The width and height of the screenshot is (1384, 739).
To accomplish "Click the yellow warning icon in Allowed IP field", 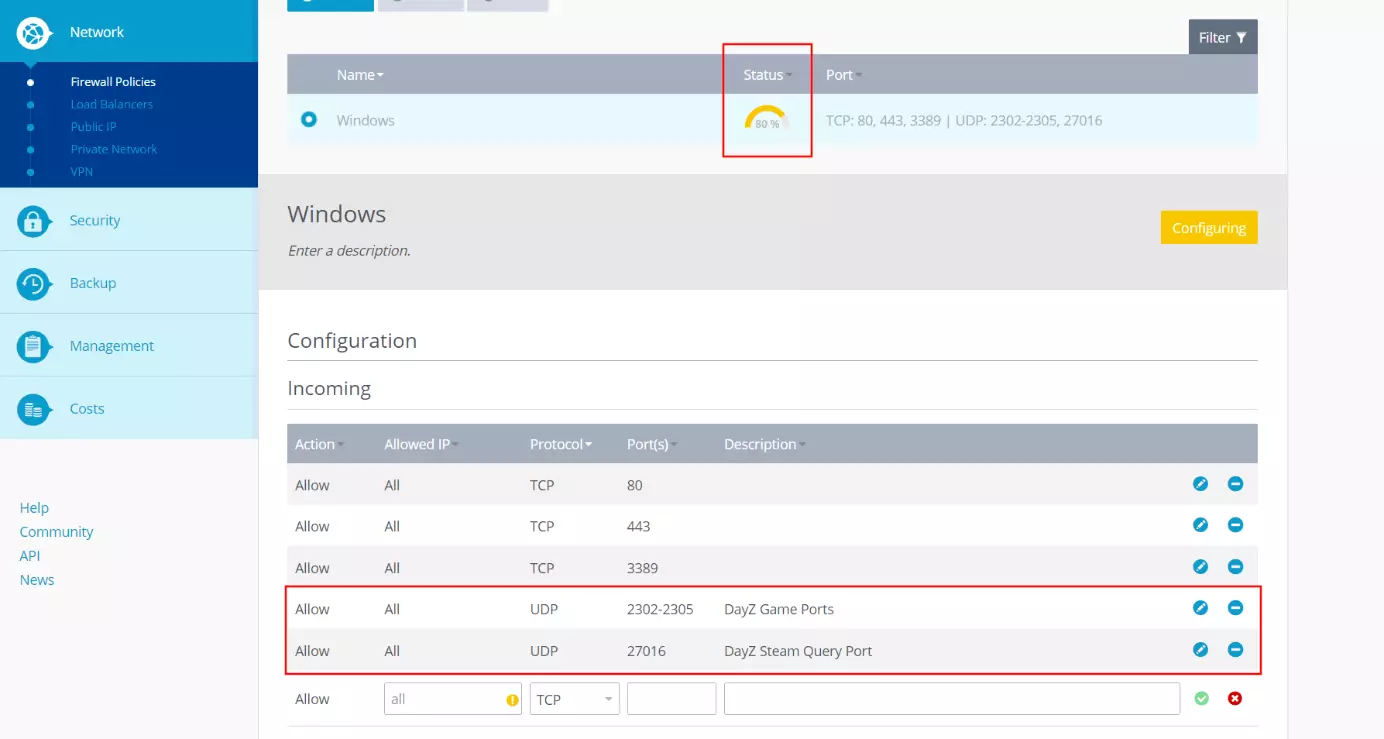I will tap(513, 700).
